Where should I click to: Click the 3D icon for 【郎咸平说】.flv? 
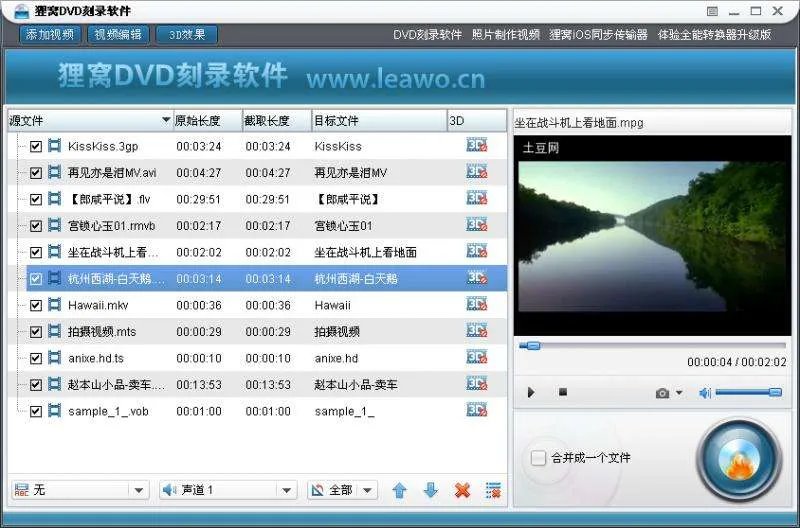coord(477,198)
